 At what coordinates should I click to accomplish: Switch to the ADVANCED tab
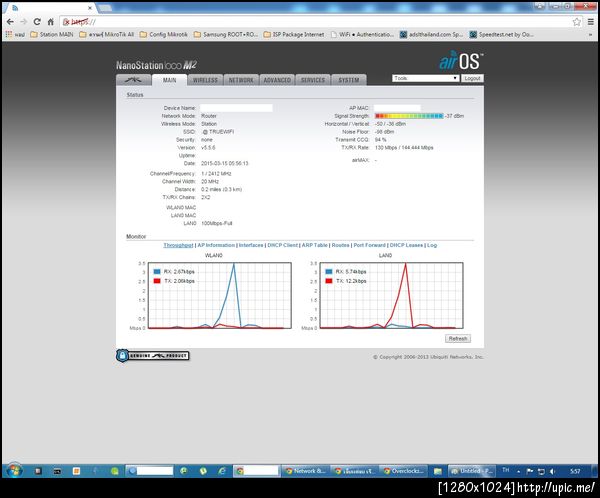point(277,80)
